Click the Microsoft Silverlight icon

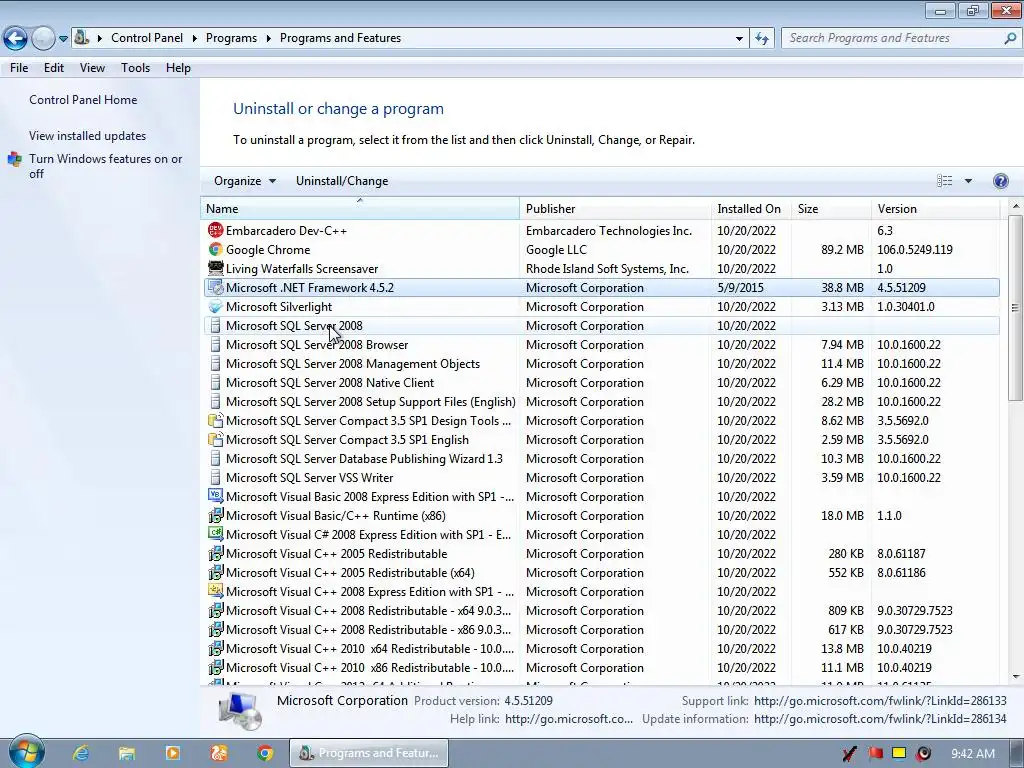[215, 306]
